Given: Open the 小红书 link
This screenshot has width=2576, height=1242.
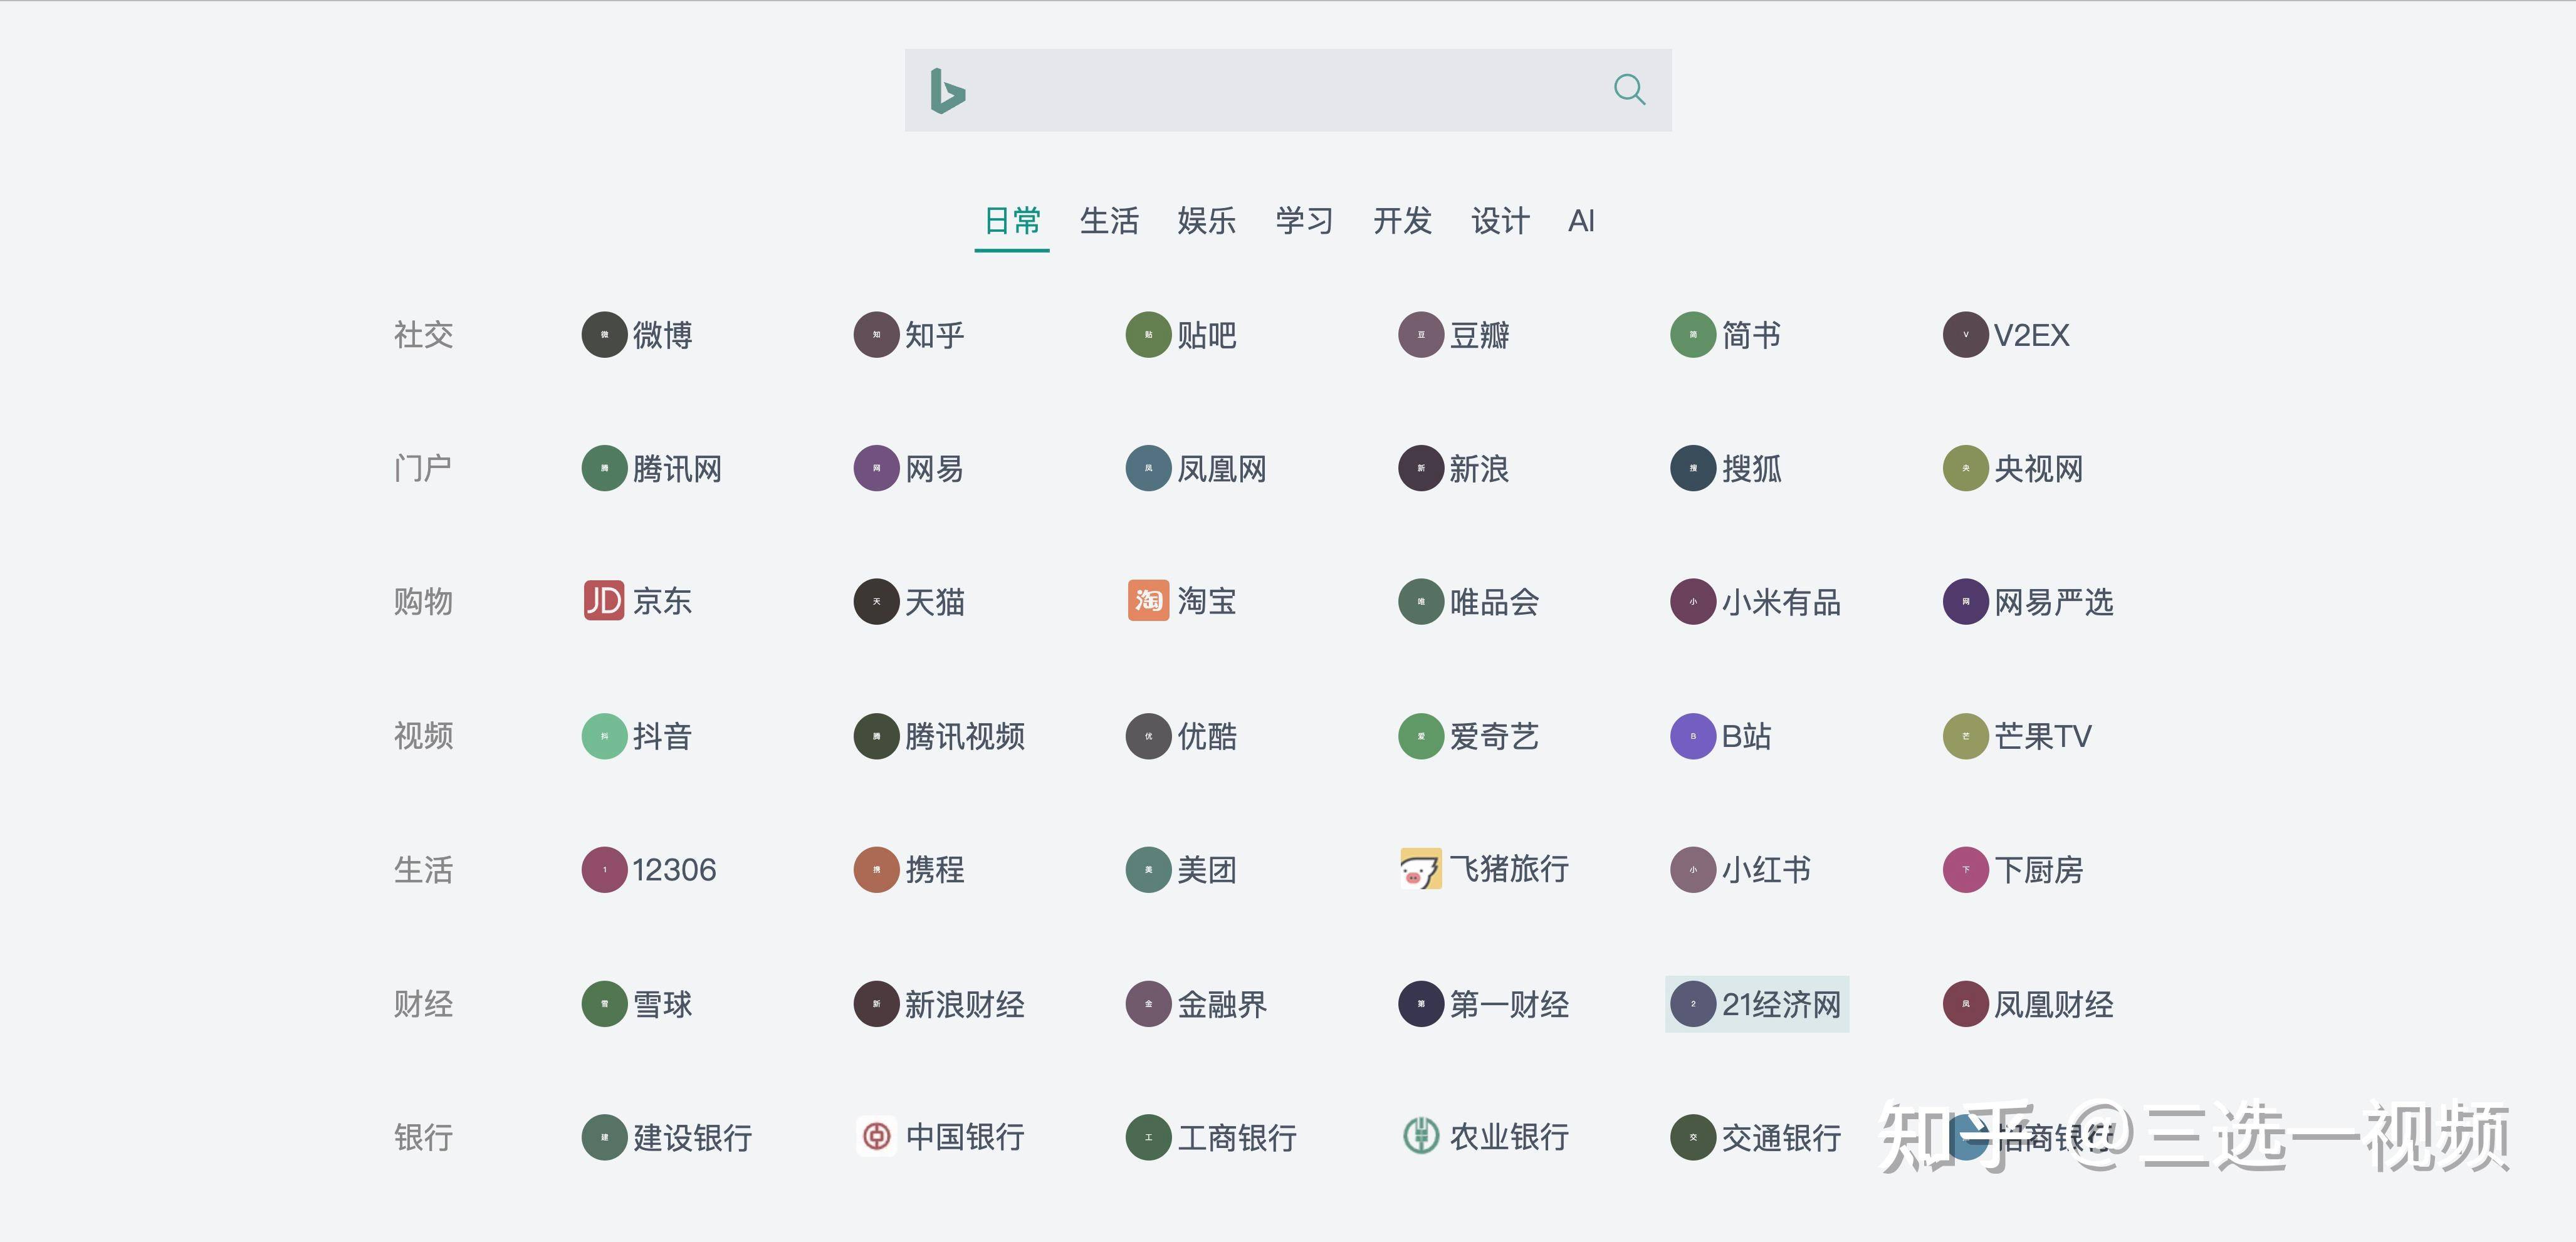Looking at the screenshot, I should 1741,870.
